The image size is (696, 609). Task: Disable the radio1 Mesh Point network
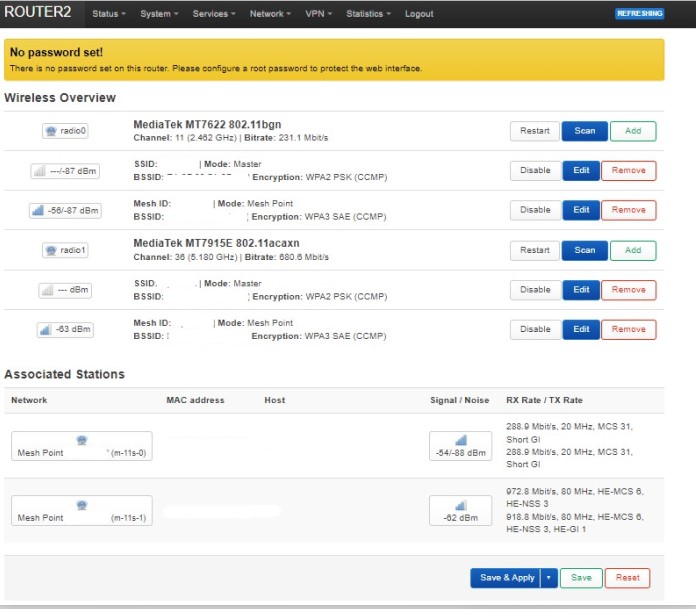535,329
